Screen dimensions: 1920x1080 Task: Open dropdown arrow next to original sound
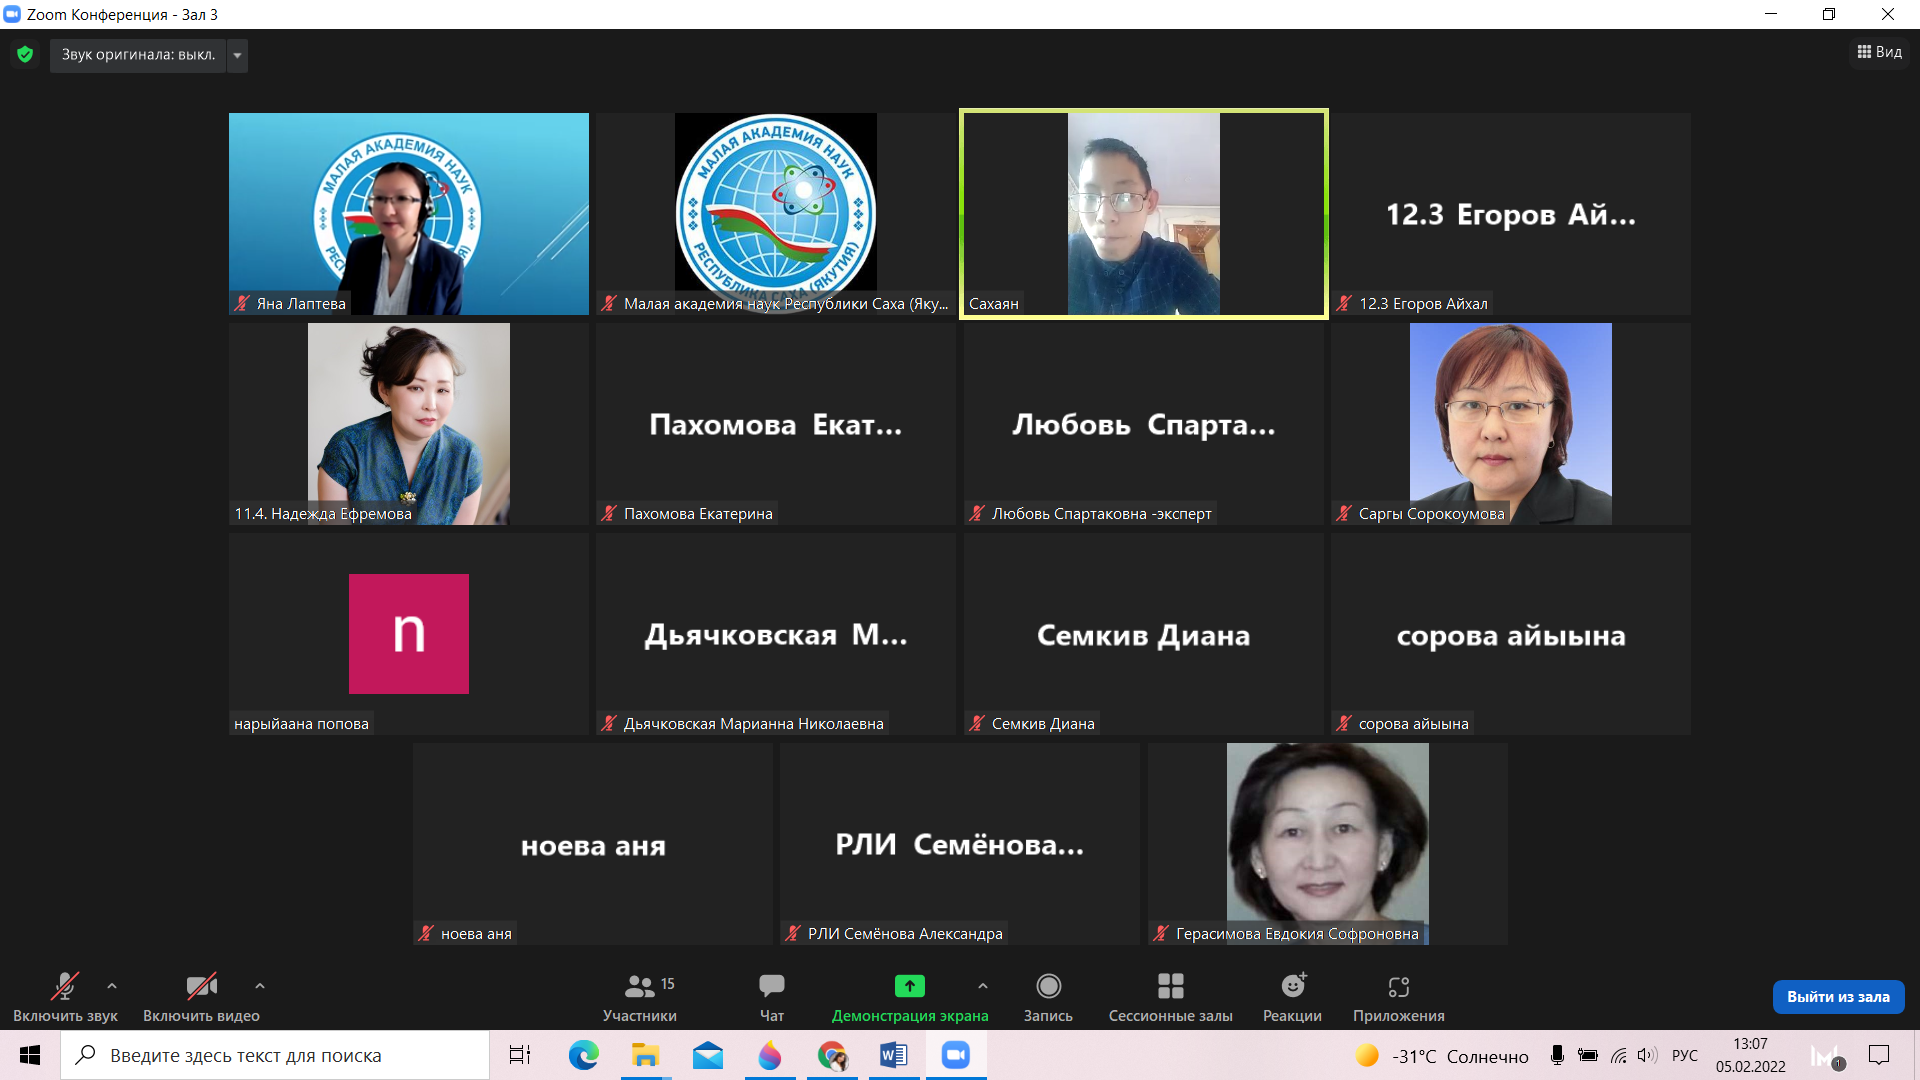237,55
